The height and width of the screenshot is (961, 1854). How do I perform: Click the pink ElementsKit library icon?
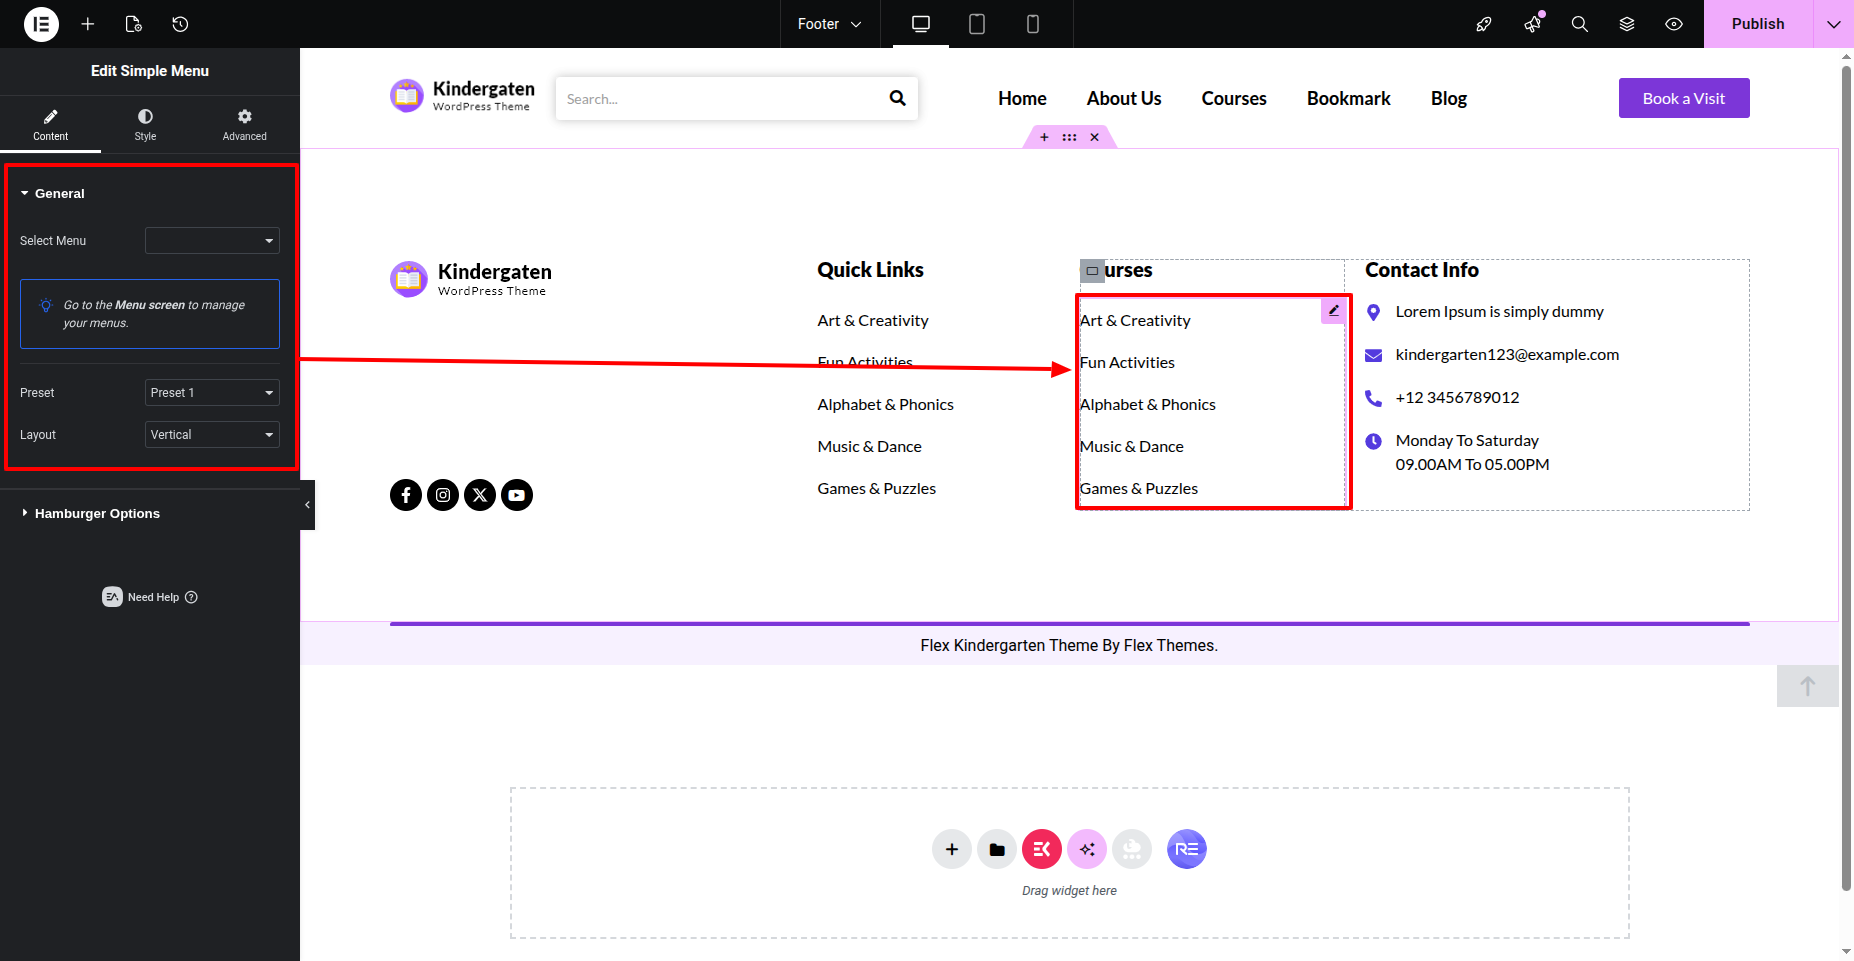click(1041, 849)
